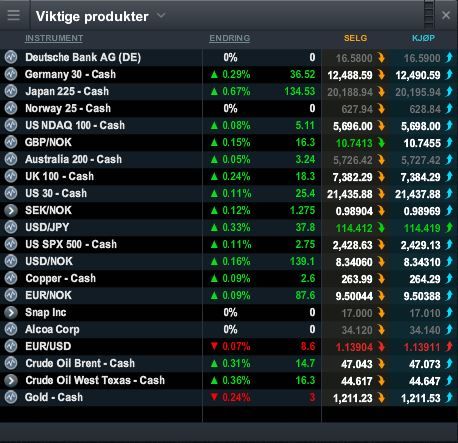Viewport: 458px width, 443px height.
Task: Select the Australia 200 - Cash instrument name
Action: [74, 159]
